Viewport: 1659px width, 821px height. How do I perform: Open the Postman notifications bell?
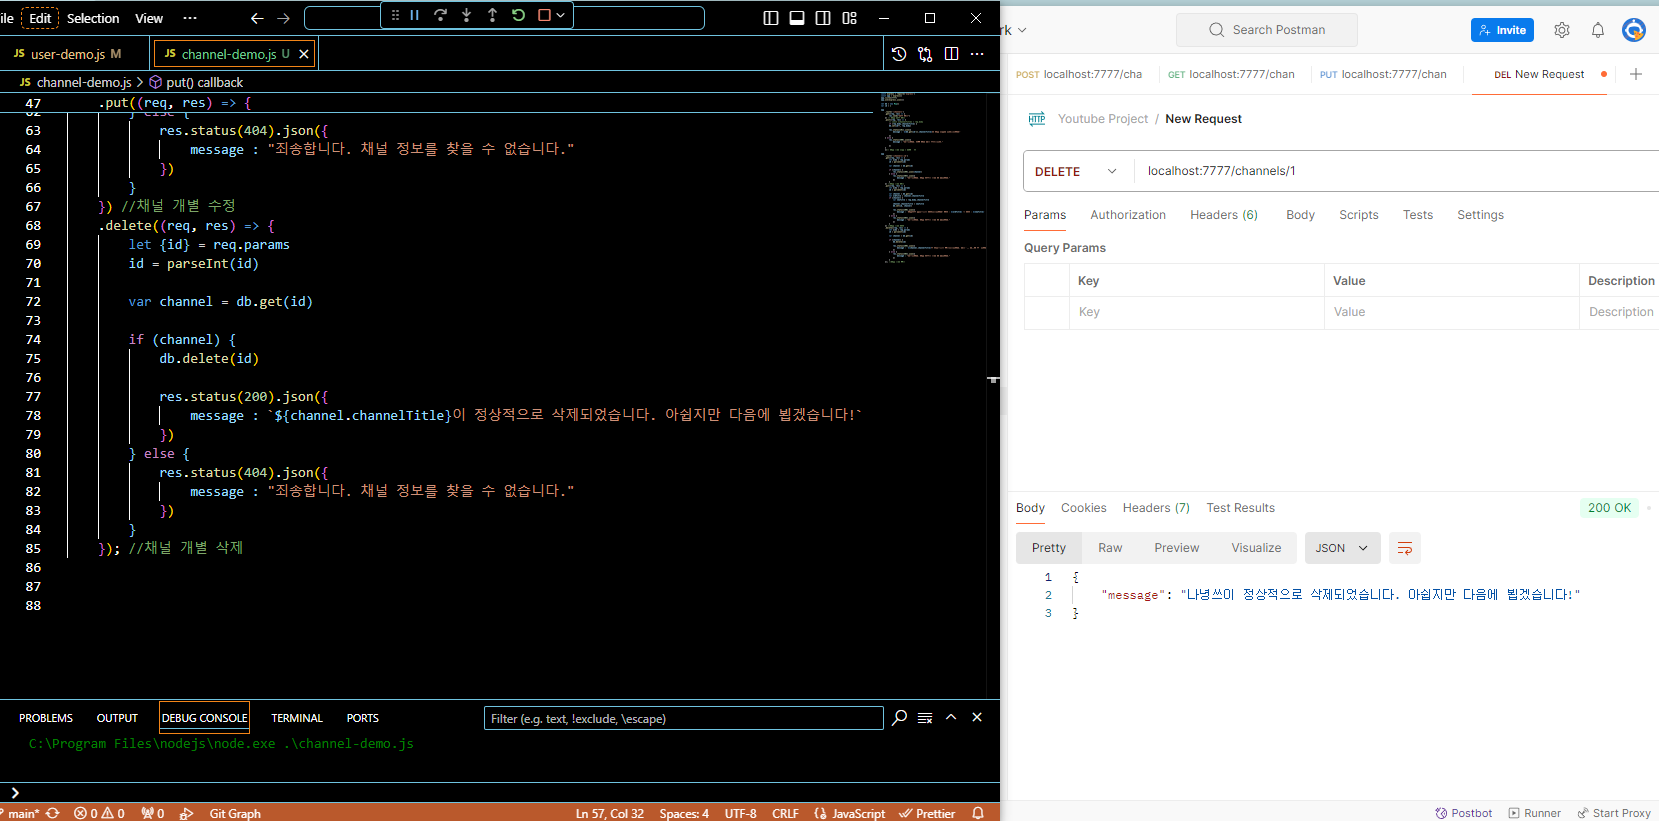(x=1598, y=30)
